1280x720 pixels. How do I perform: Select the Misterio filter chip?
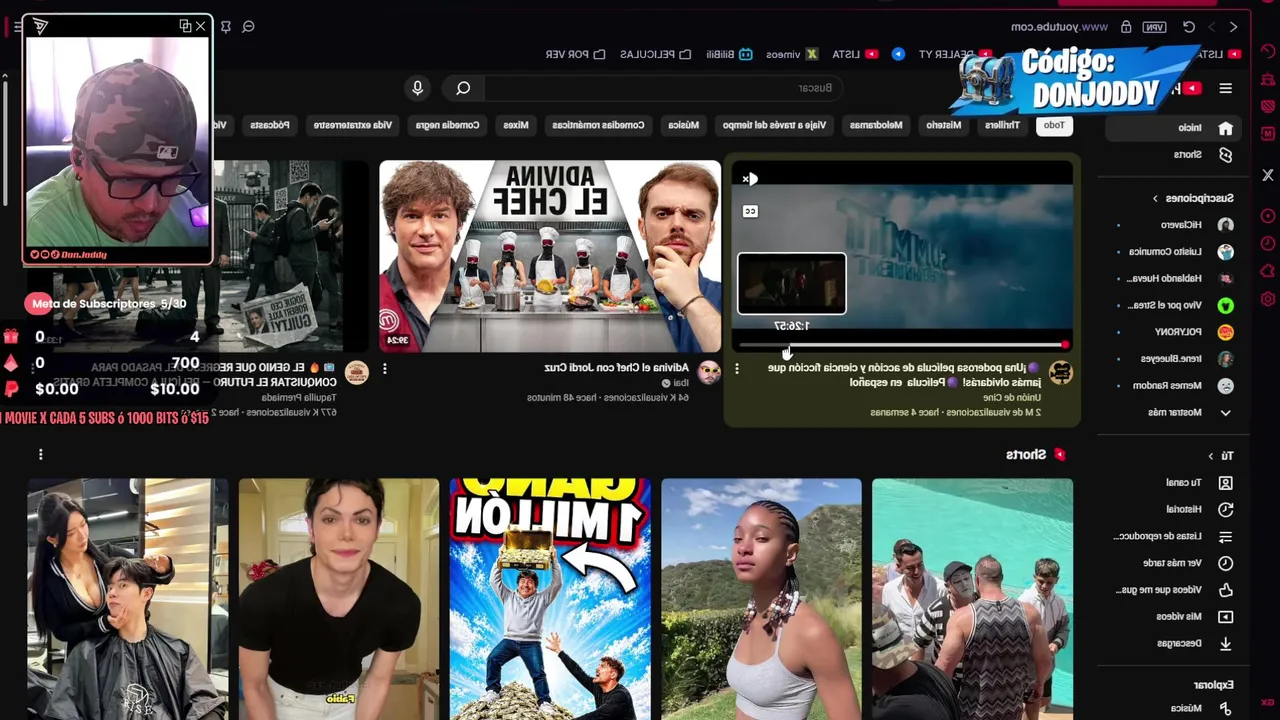pos(943,125)
